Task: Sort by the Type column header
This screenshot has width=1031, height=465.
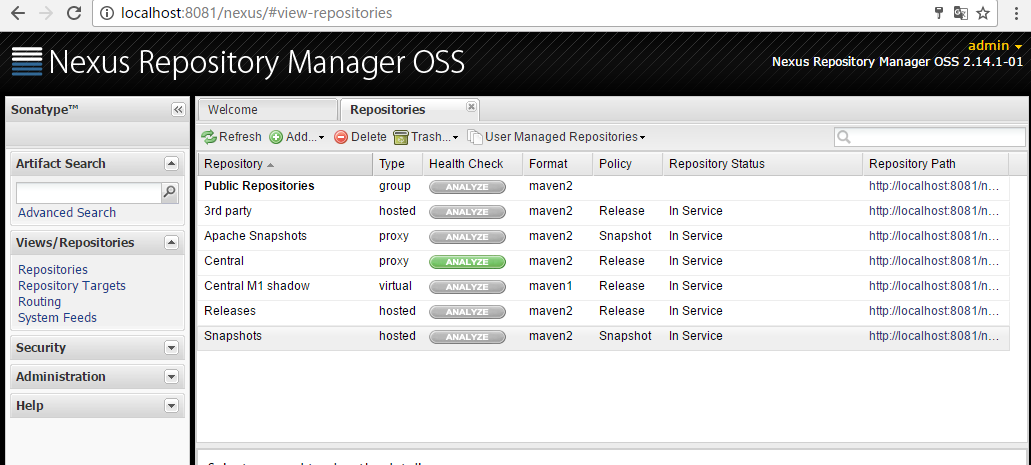Action: pos(397,164)
